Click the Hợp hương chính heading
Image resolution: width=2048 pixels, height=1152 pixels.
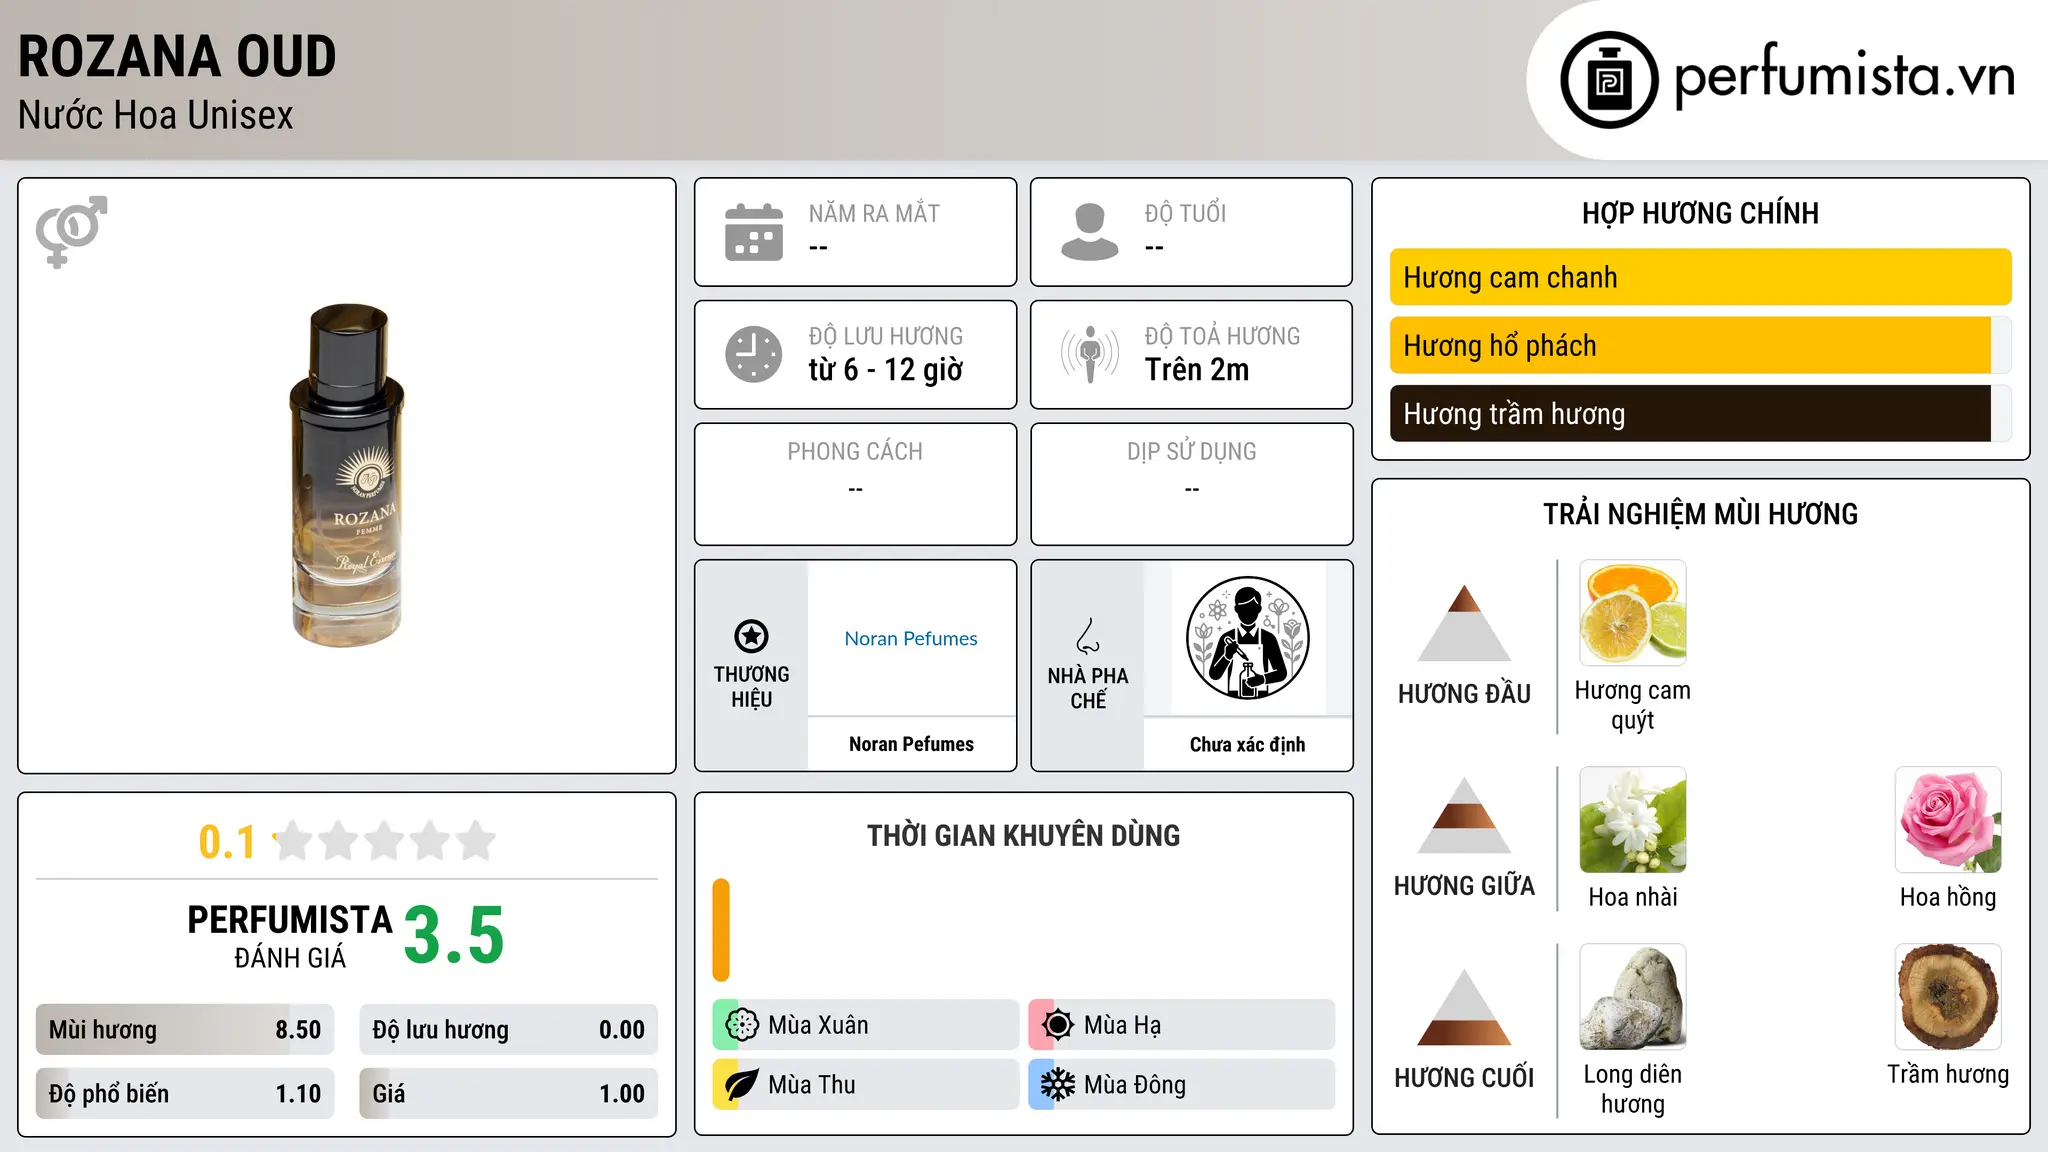[1700, 213]
